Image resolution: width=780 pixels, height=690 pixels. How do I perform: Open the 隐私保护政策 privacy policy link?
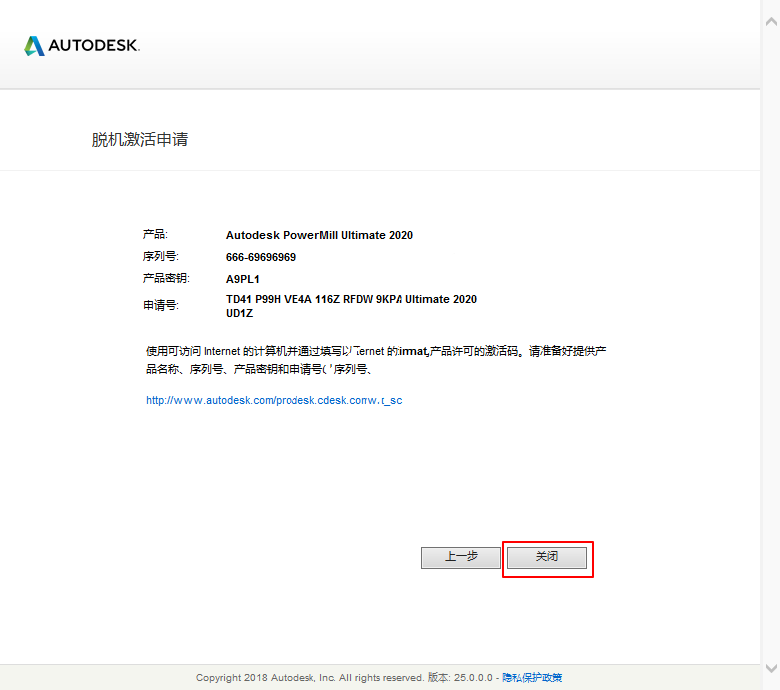click(x=532, y=678)
